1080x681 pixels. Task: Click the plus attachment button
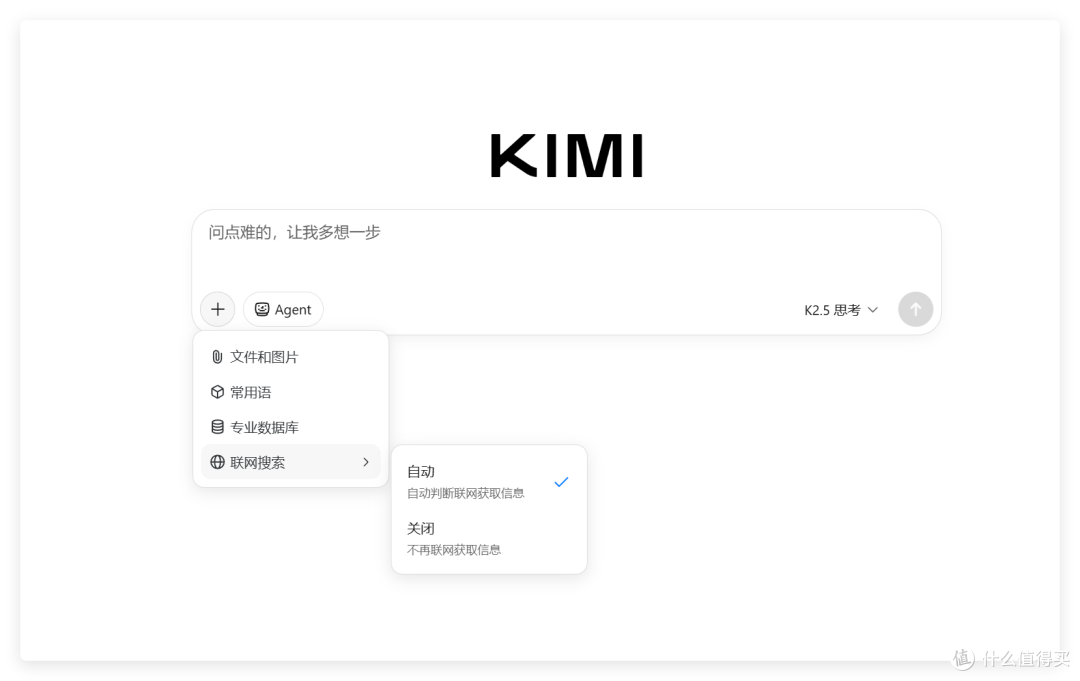point(218,309)
